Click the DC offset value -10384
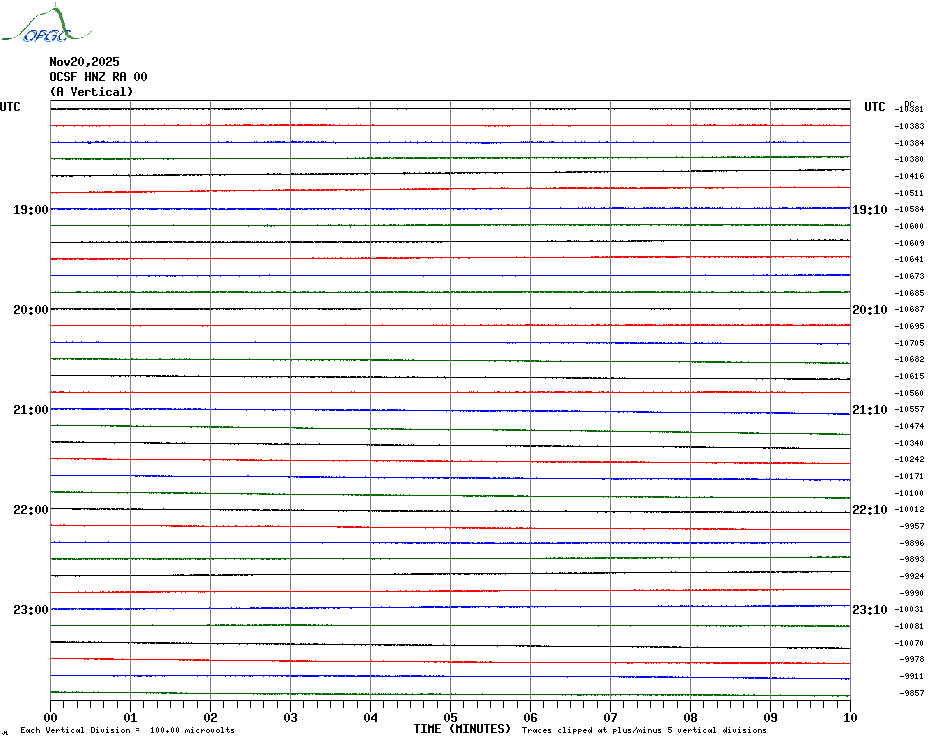The image size is (930, 744). [909, 143]
